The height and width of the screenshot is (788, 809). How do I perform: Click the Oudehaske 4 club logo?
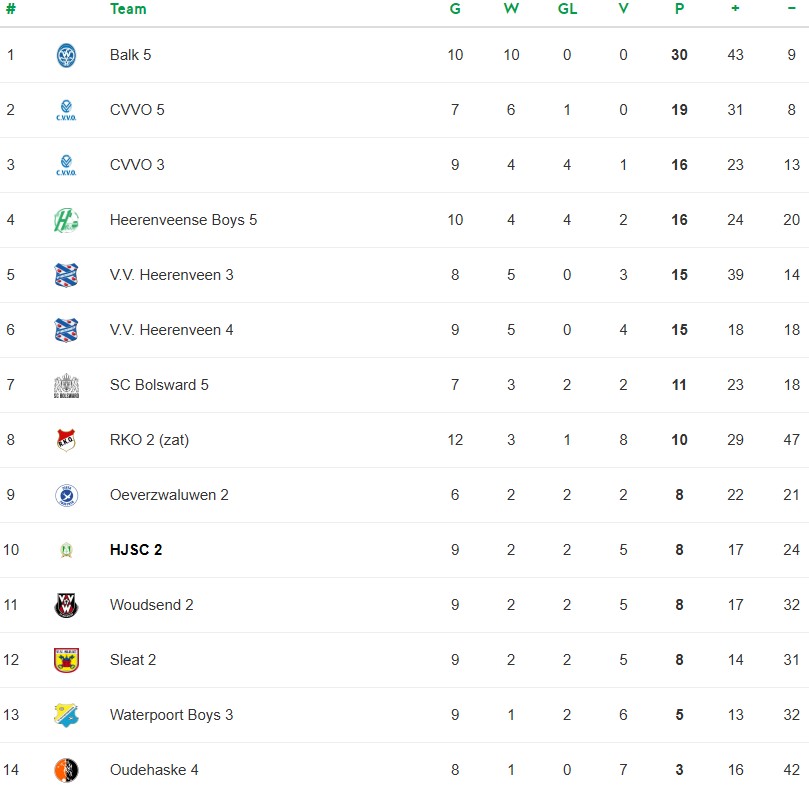(66, 770)
